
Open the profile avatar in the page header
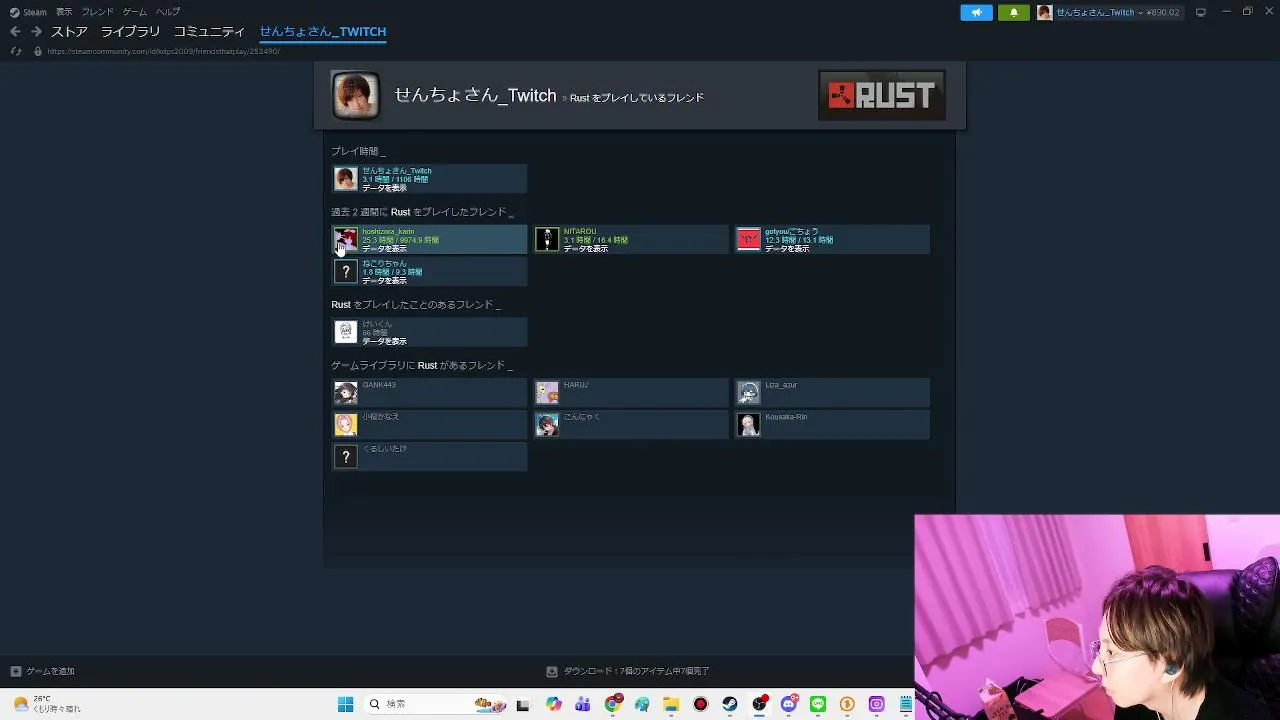click(x=355, y=96)
